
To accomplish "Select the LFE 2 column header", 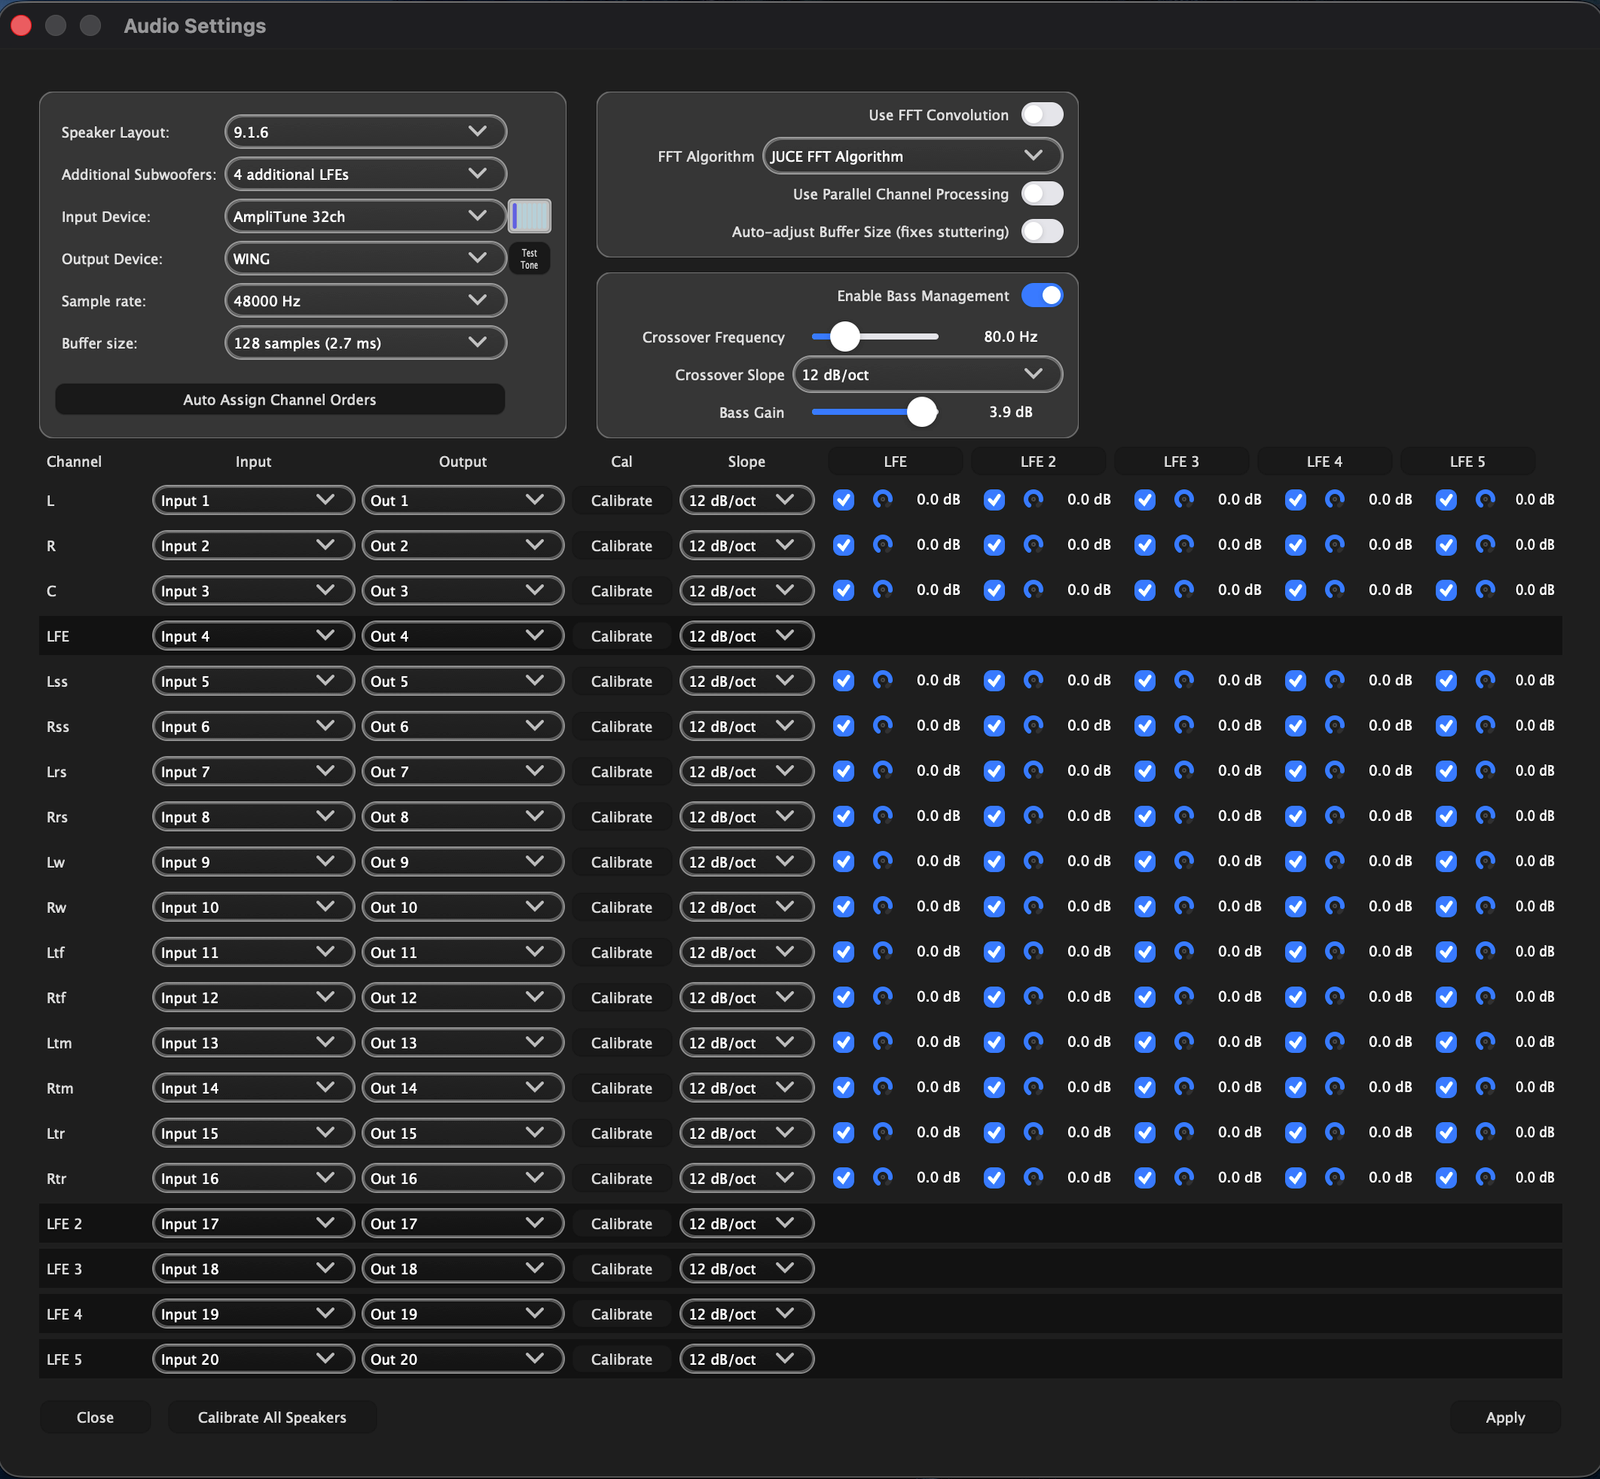I will click(1037, 461).
